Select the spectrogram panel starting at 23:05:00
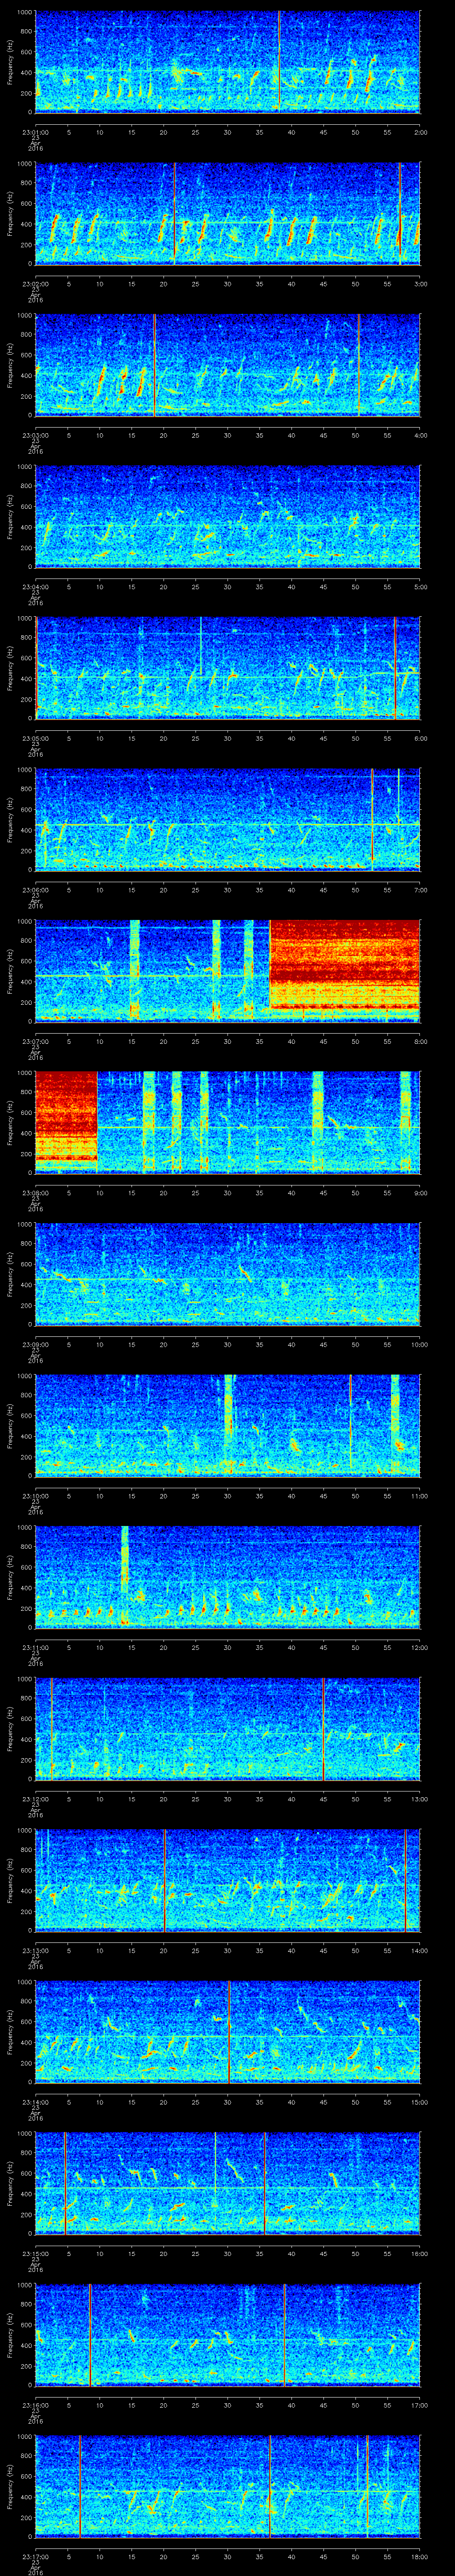Viewport: 455px width, 2576px height. coord(228,668)
